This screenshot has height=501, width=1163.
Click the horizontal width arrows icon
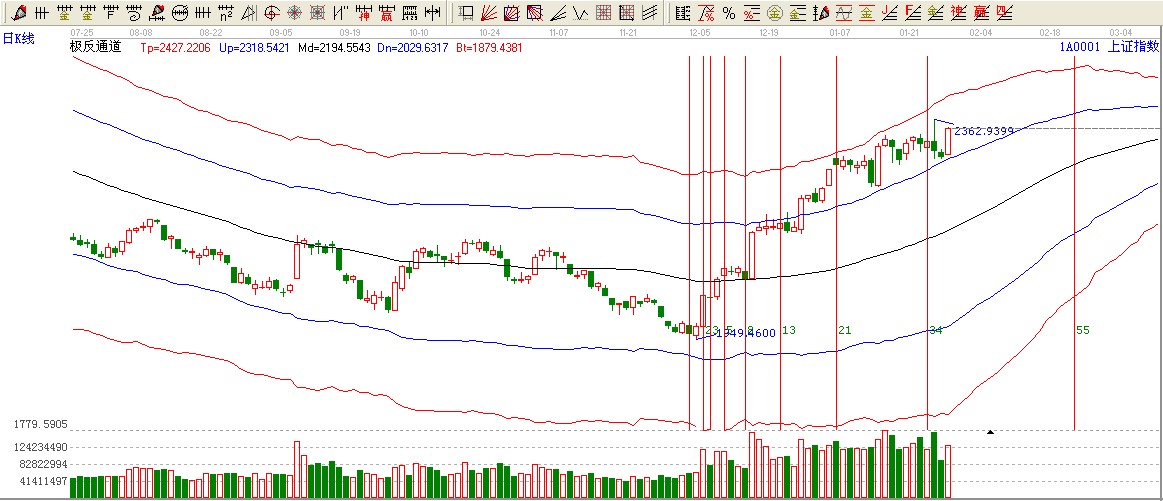[432, 13]
